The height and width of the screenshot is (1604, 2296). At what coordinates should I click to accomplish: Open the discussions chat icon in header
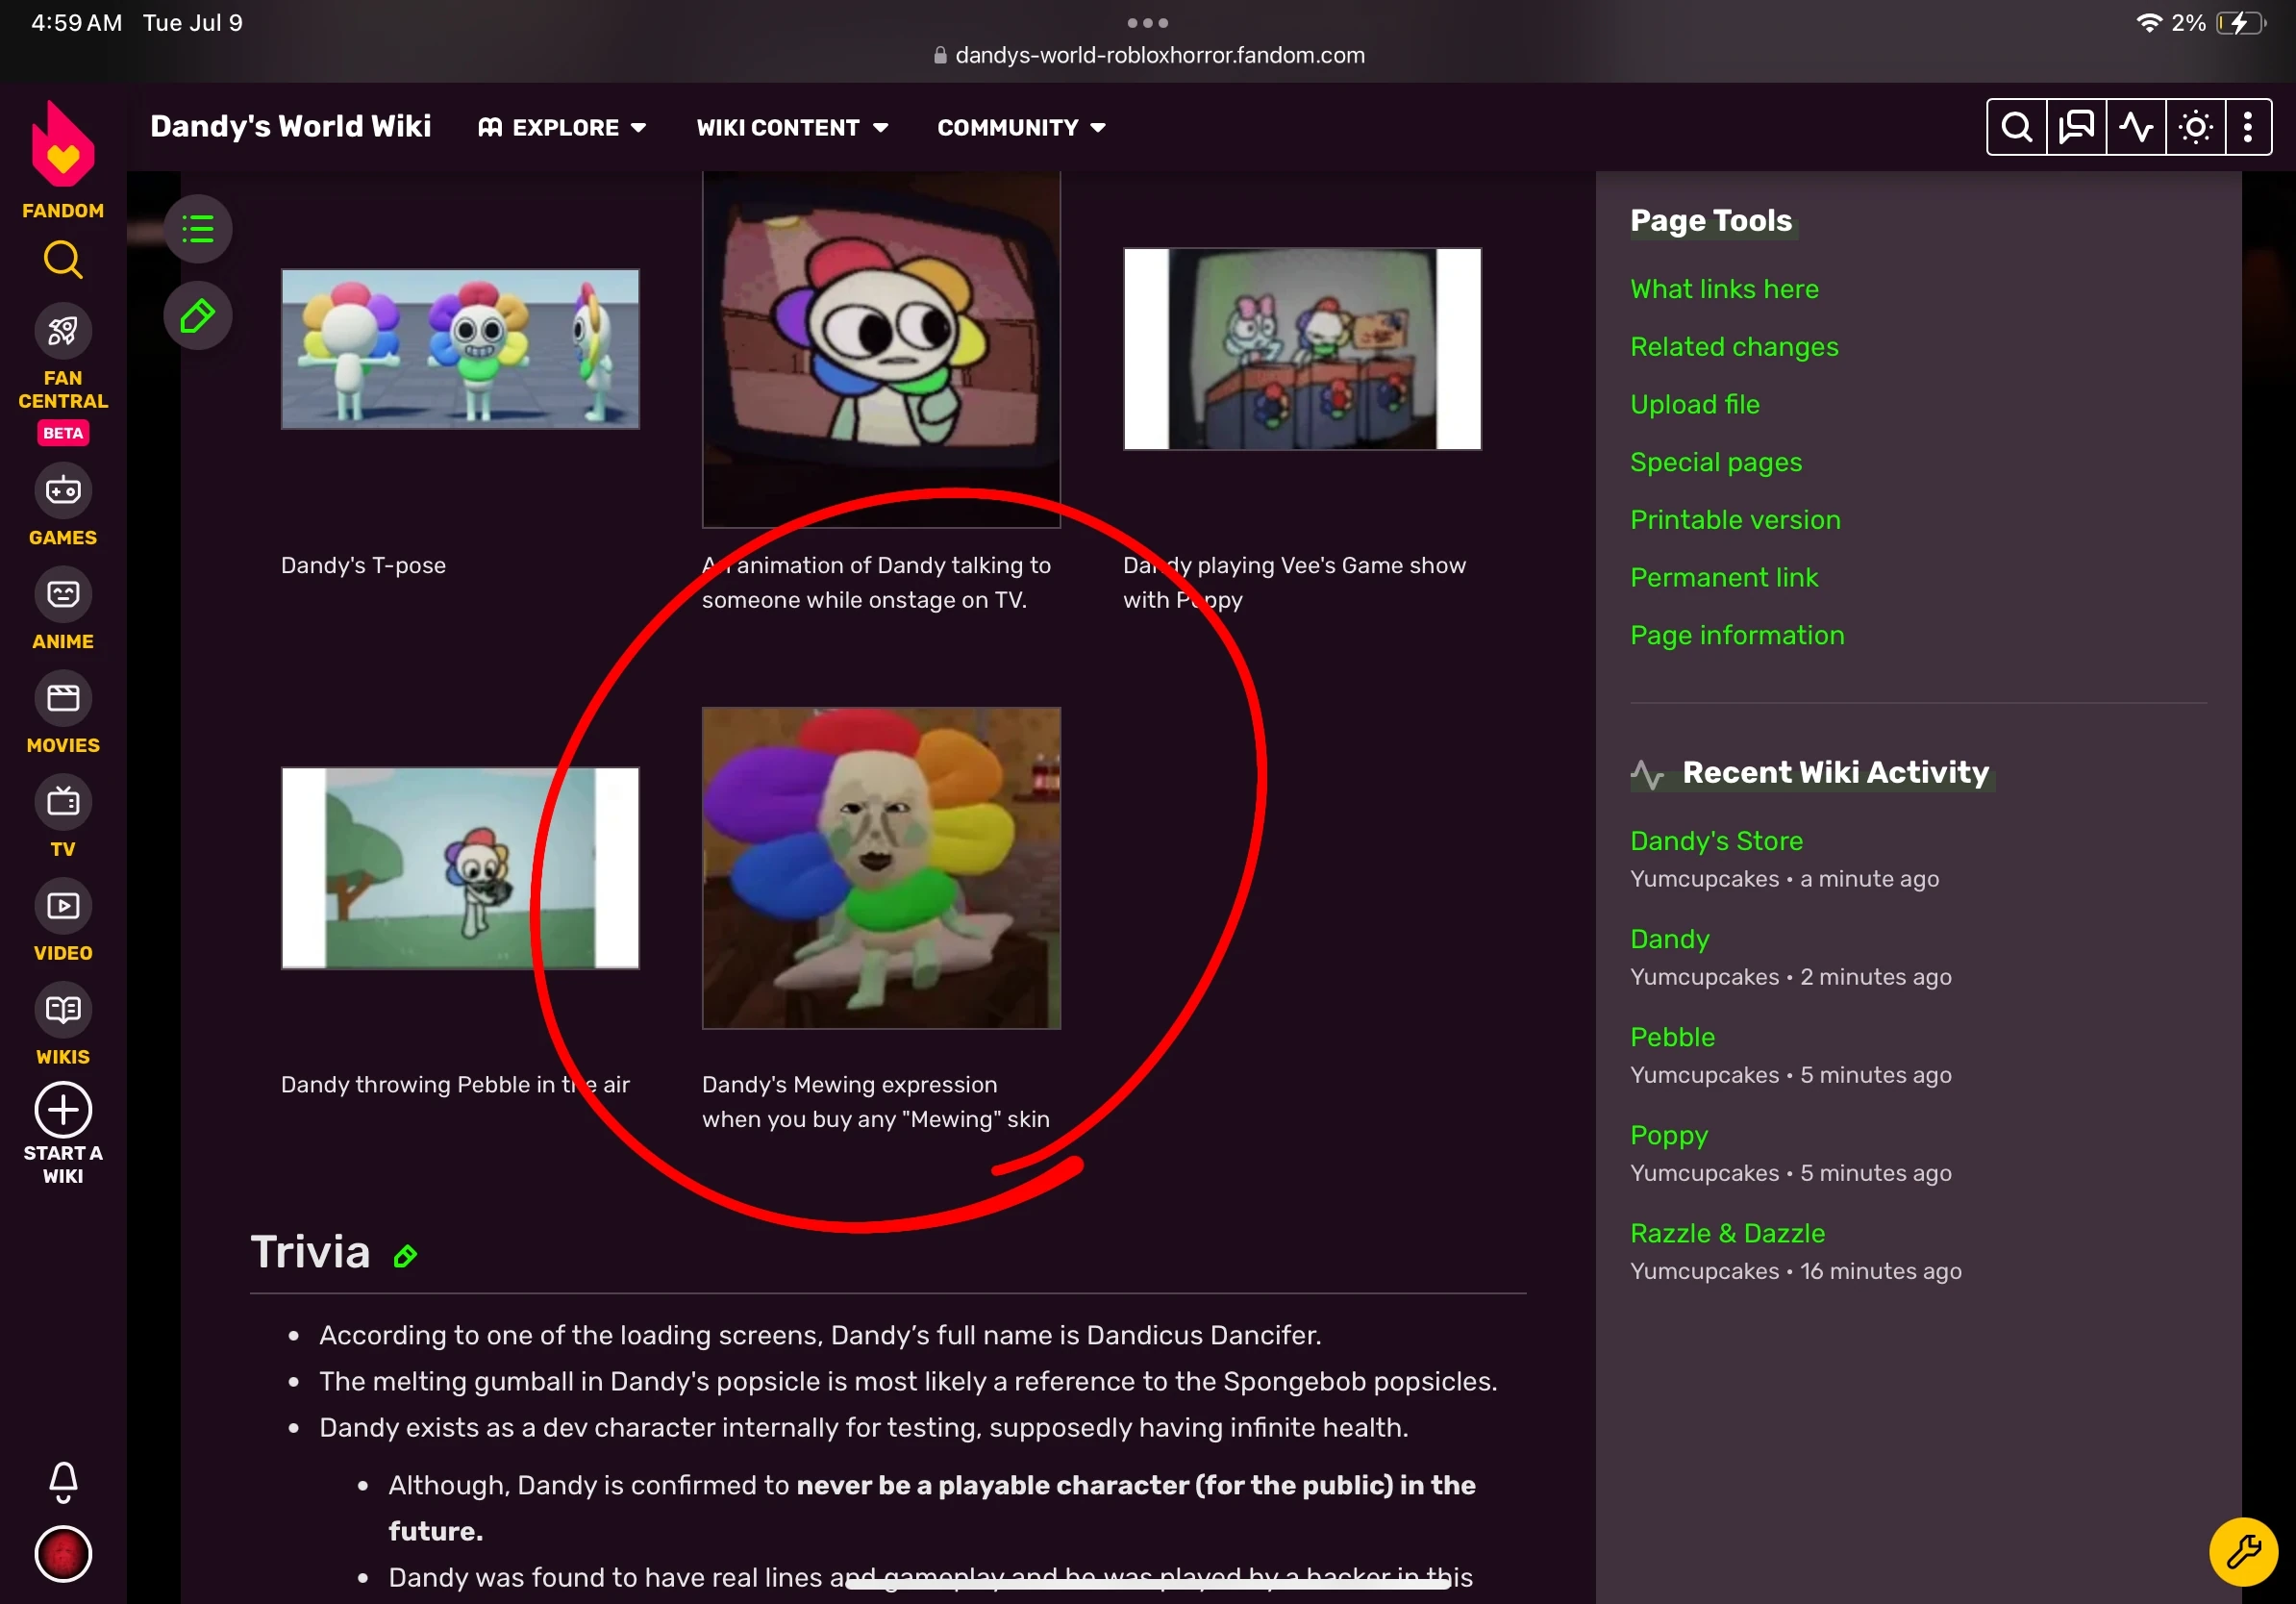(2076, 127)
